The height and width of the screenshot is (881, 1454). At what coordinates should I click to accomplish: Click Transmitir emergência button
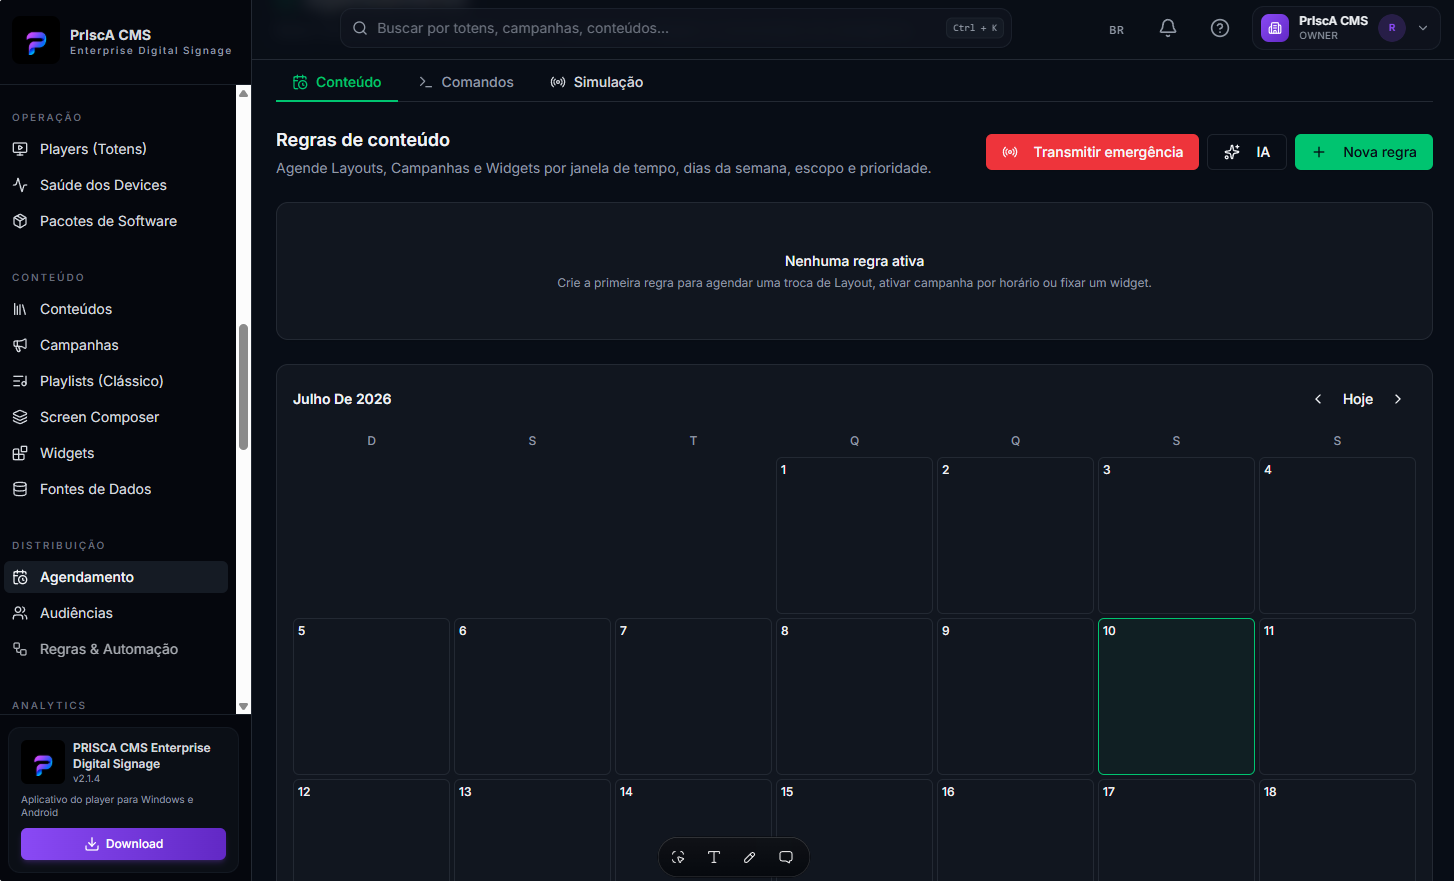[x=1092, y=152]
